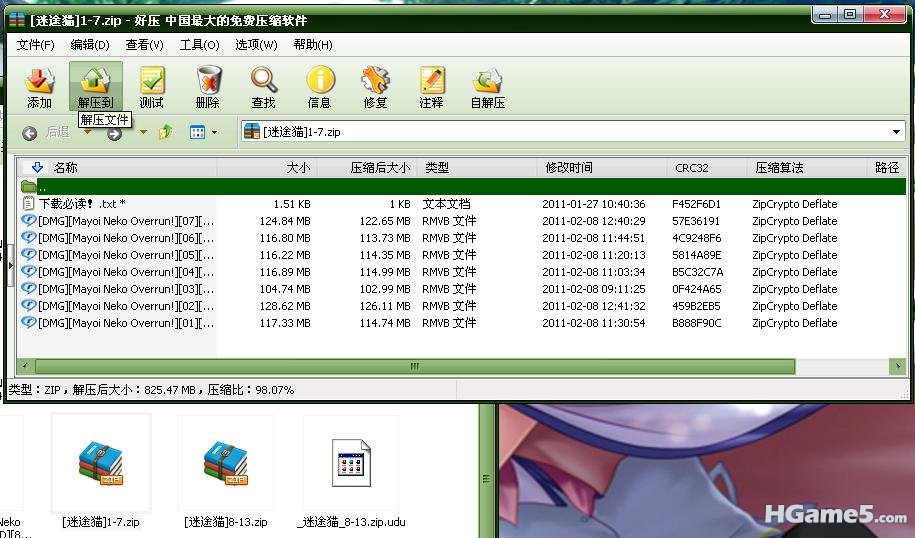The image size is (915, 538).
Task: Click the 修复 (Repair) toolbar icon
Action: pyautogui.click(x=375, y=86)
